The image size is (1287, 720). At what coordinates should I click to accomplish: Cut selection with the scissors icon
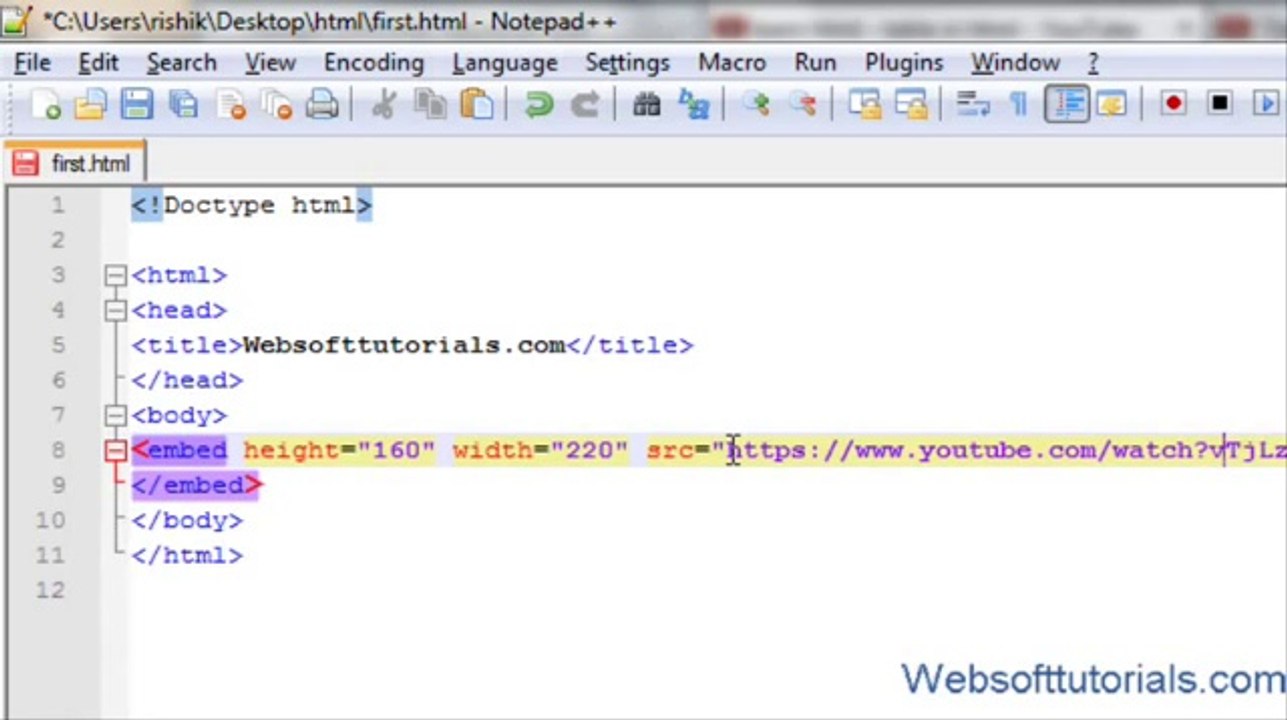pyautogui.click(x=384, y=104)
